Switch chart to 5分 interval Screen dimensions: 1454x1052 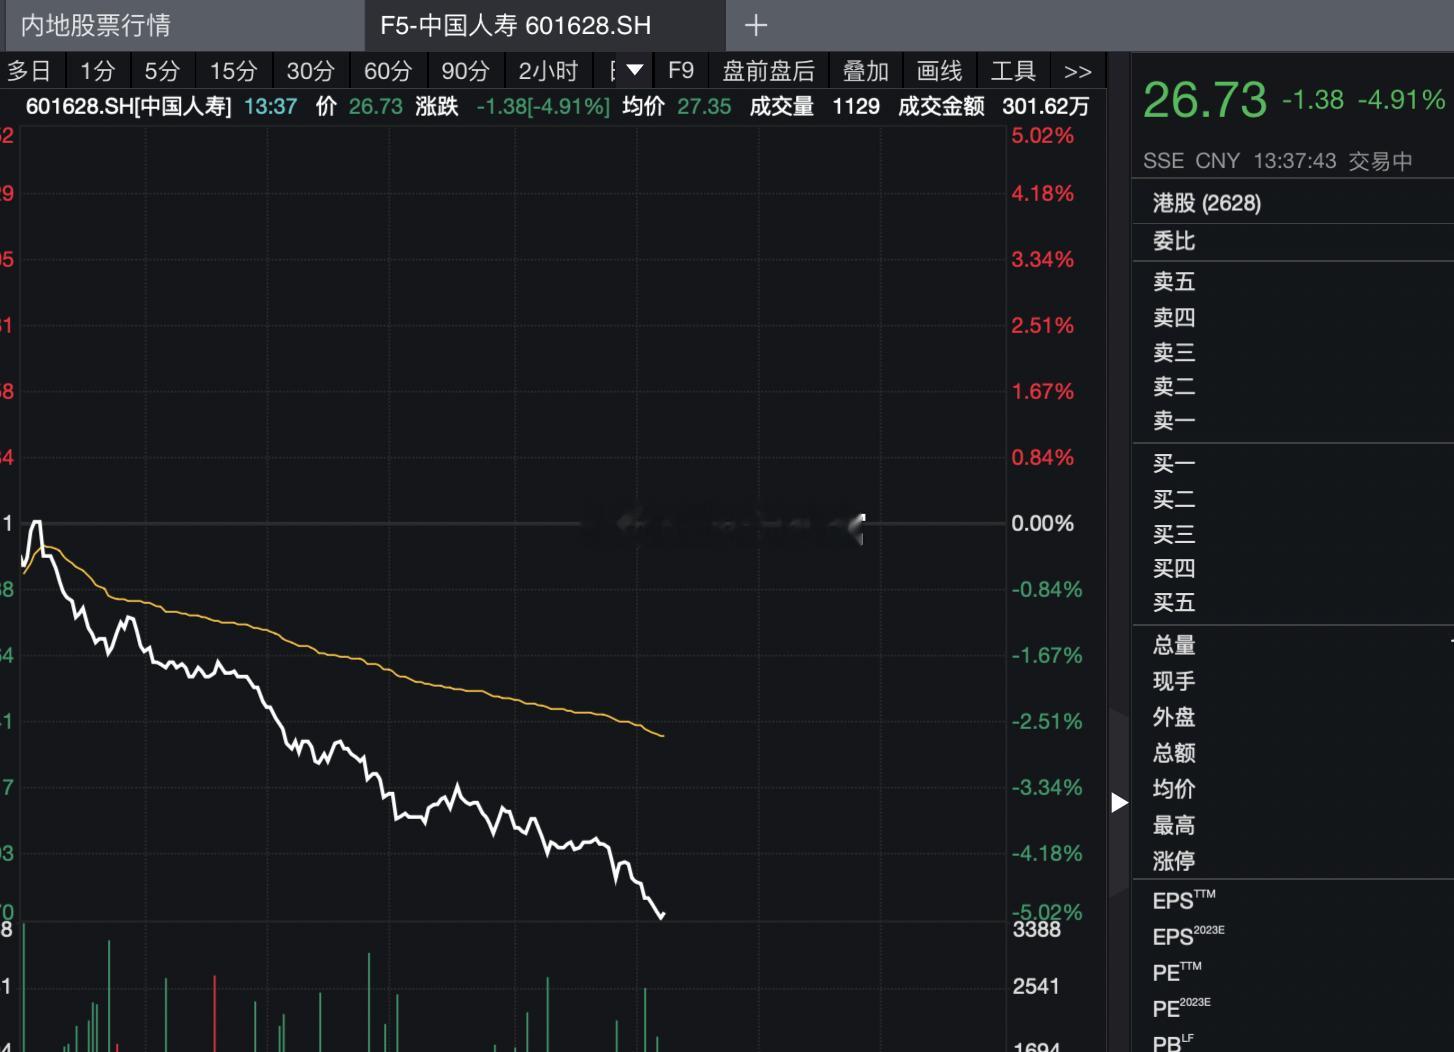coord(162,71)
